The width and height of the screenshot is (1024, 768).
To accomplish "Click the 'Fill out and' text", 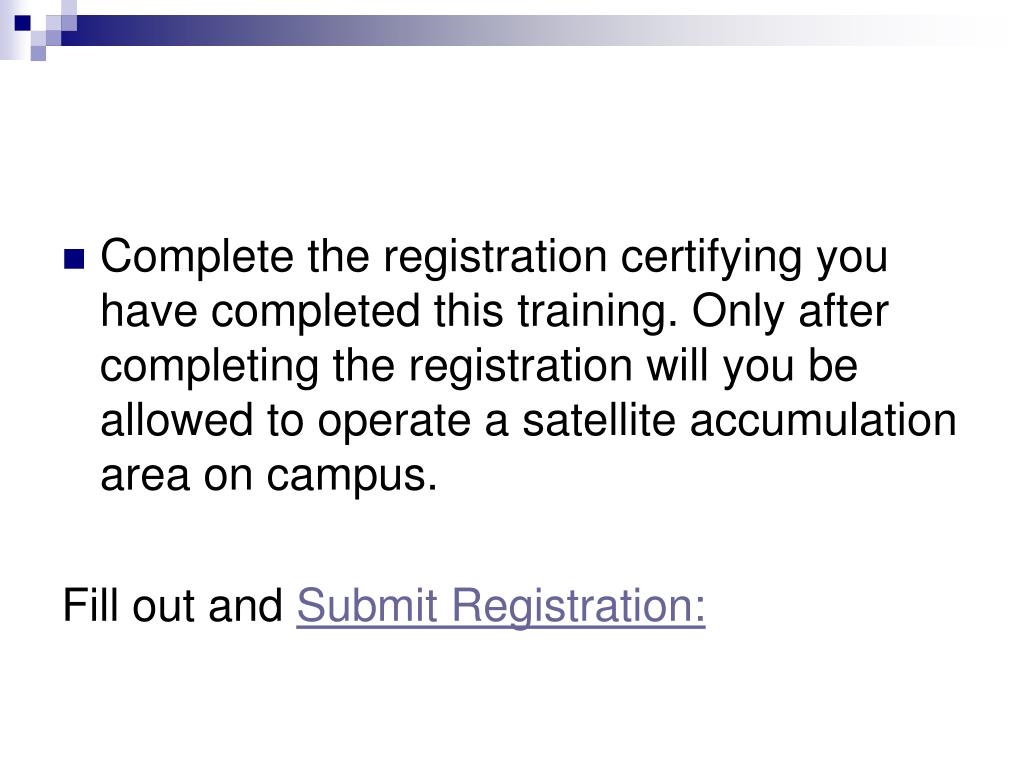I will click(172, 605).
